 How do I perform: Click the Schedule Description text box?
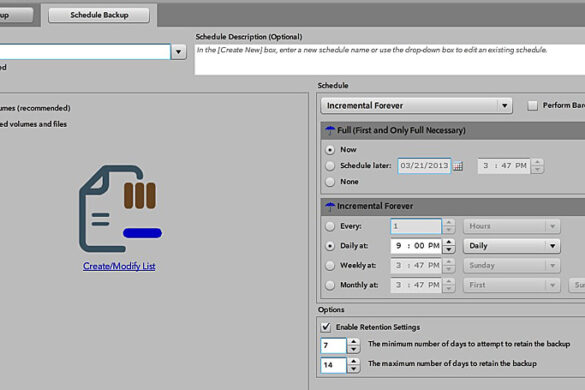pyautogui.click(x=390, y=60)
